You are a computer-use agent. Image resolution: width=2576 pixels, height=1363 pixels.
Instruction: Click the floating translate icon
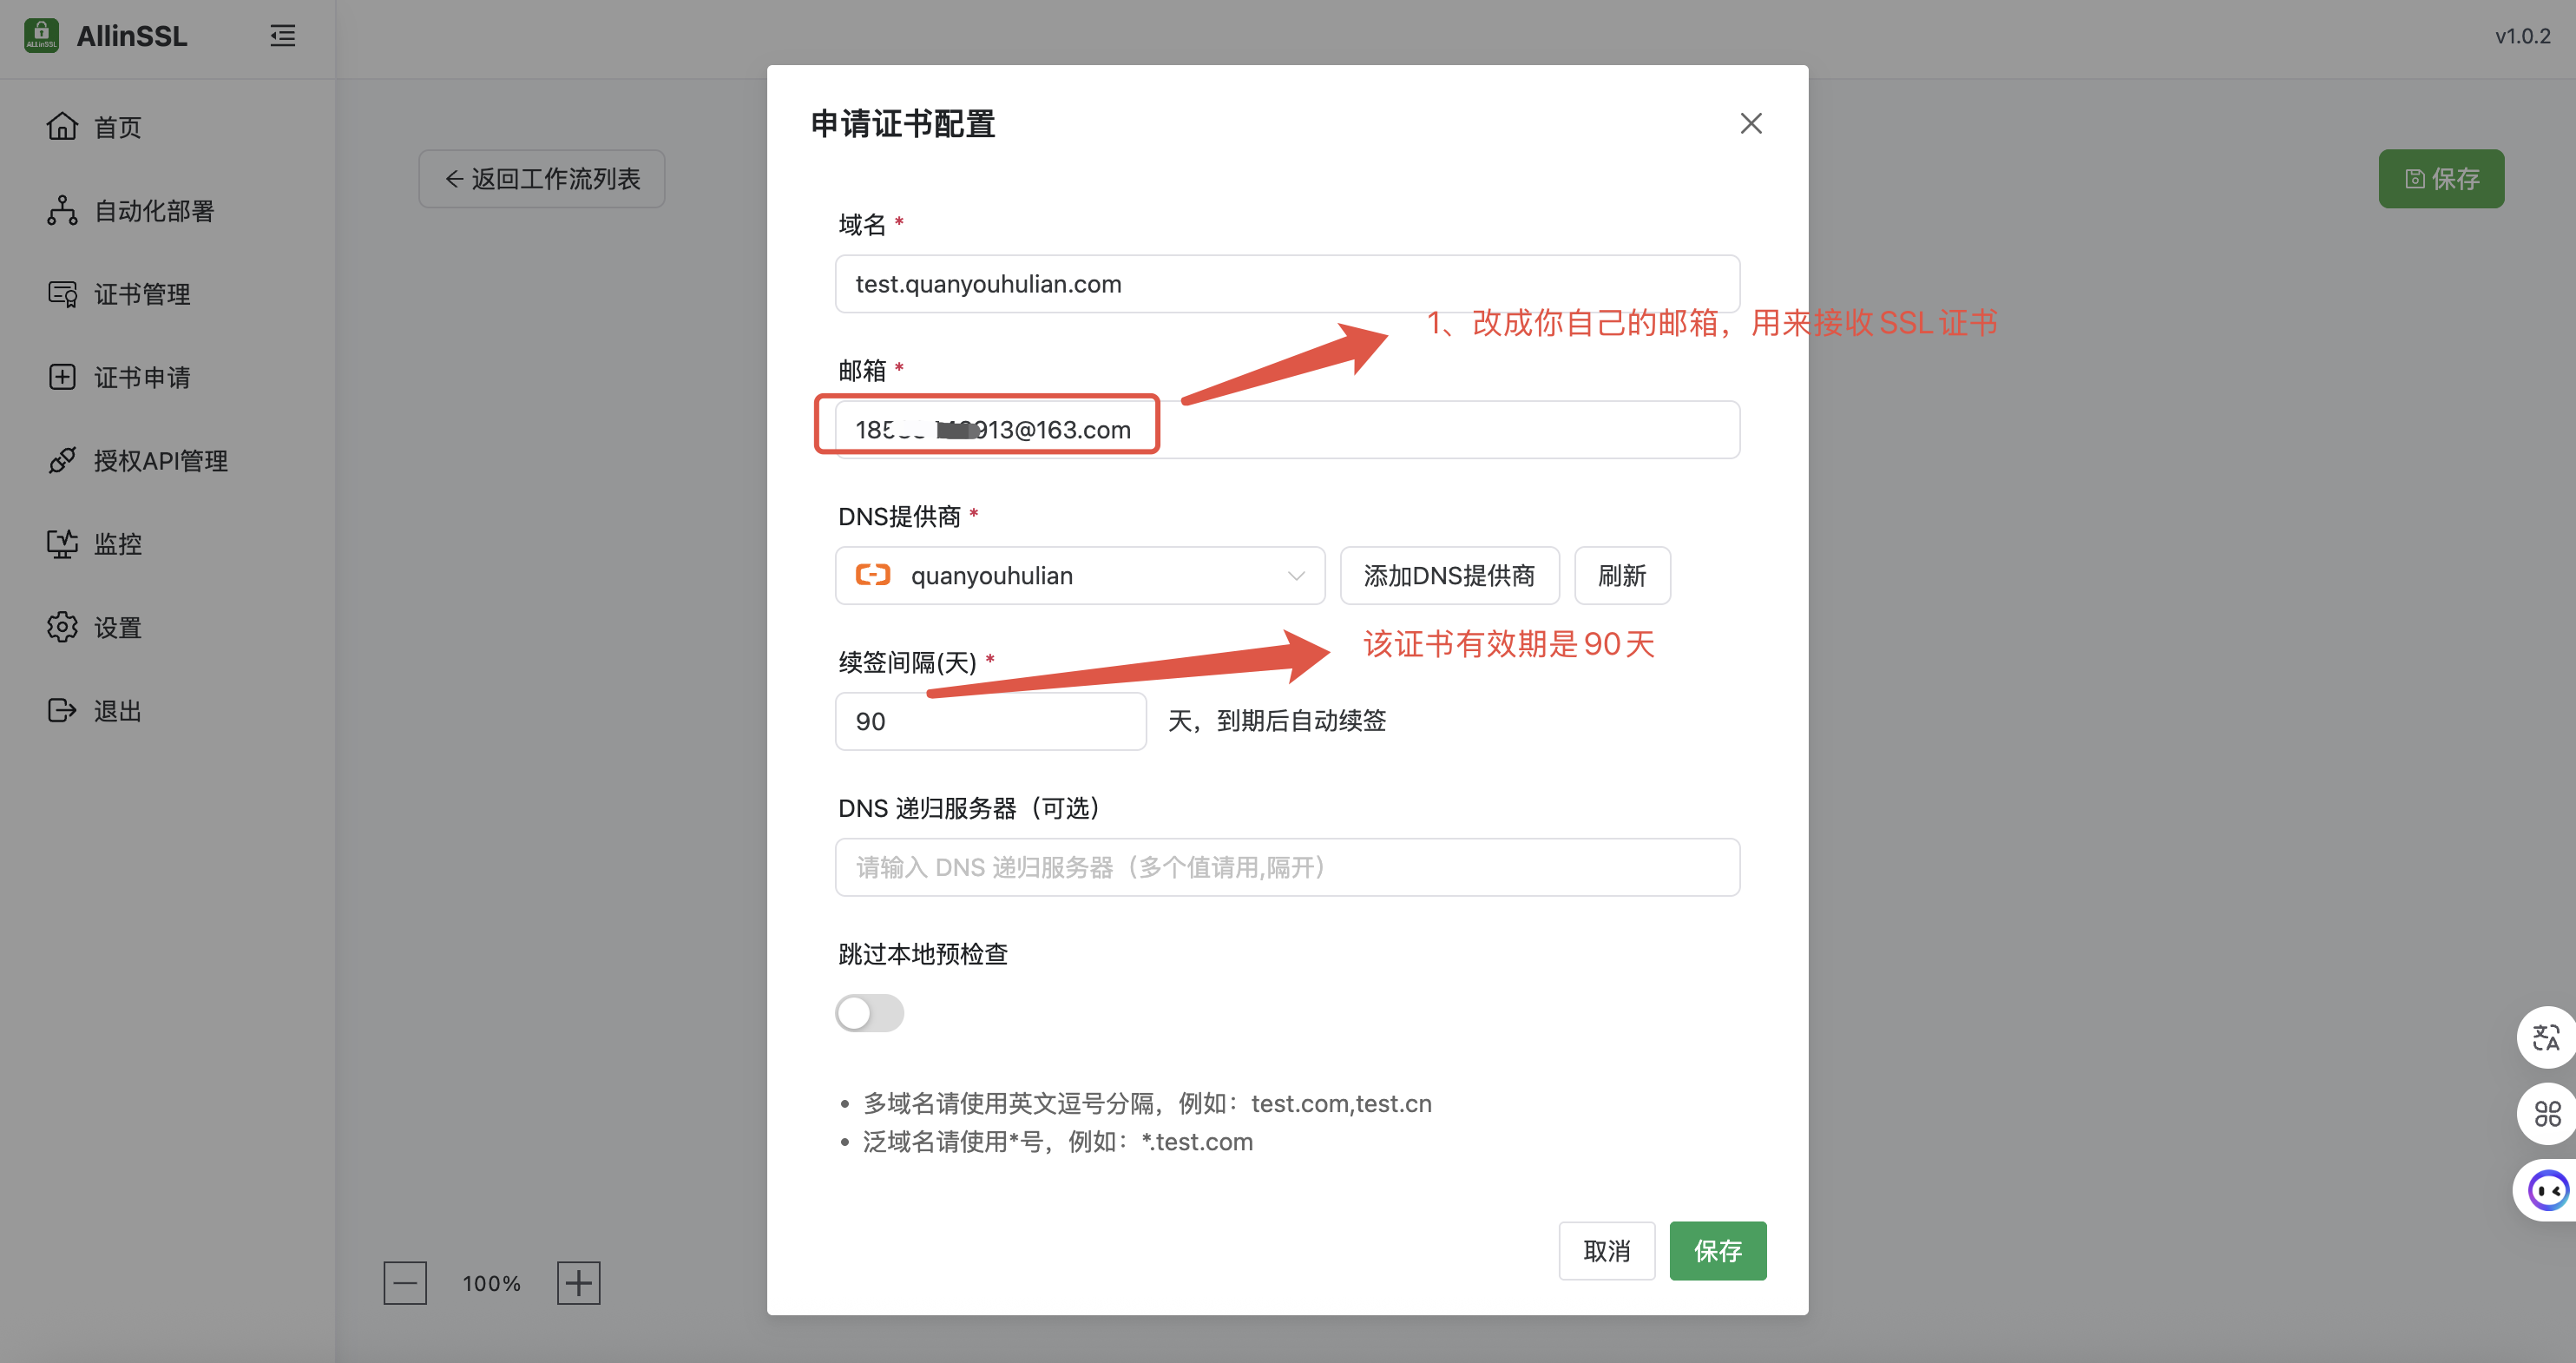(2545, 1037)
